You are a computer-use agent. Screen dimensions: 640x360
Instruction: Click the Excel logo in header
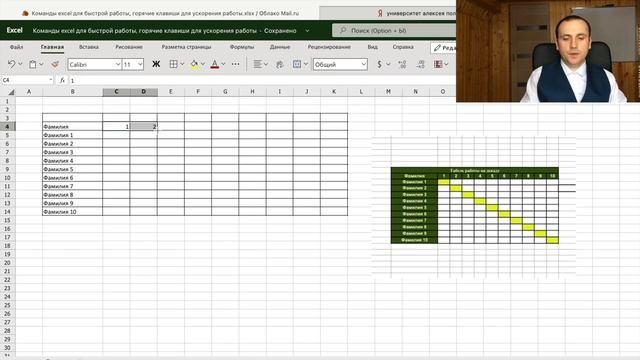(x=15, y=30)
